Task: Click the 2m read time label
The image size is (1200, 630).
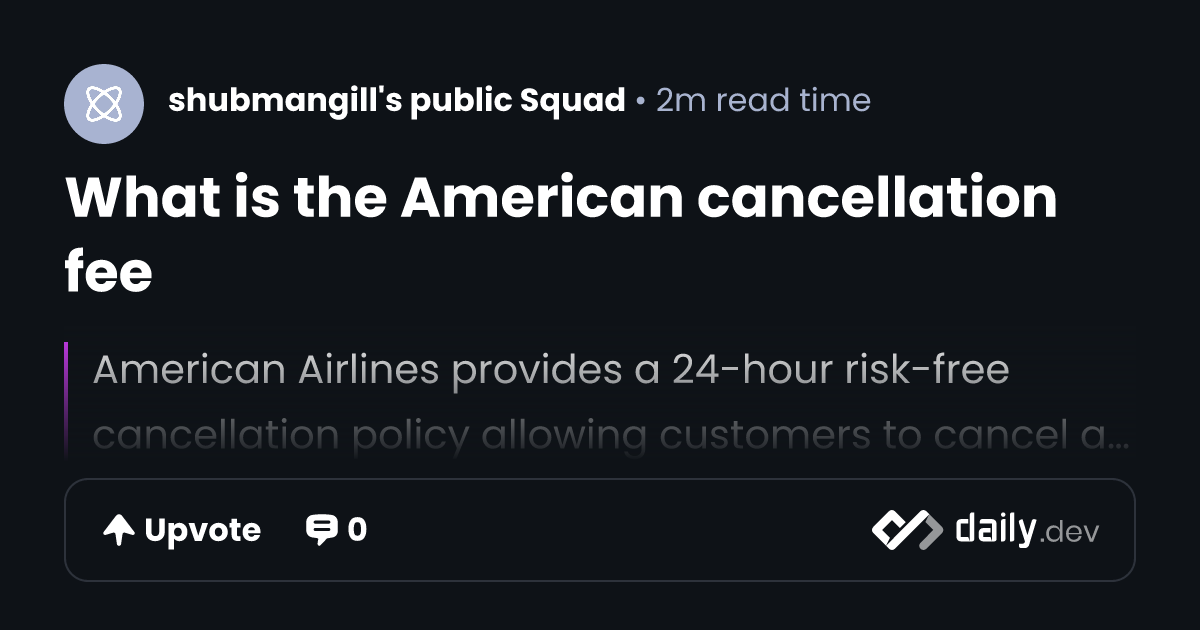Action: point(763,100)
